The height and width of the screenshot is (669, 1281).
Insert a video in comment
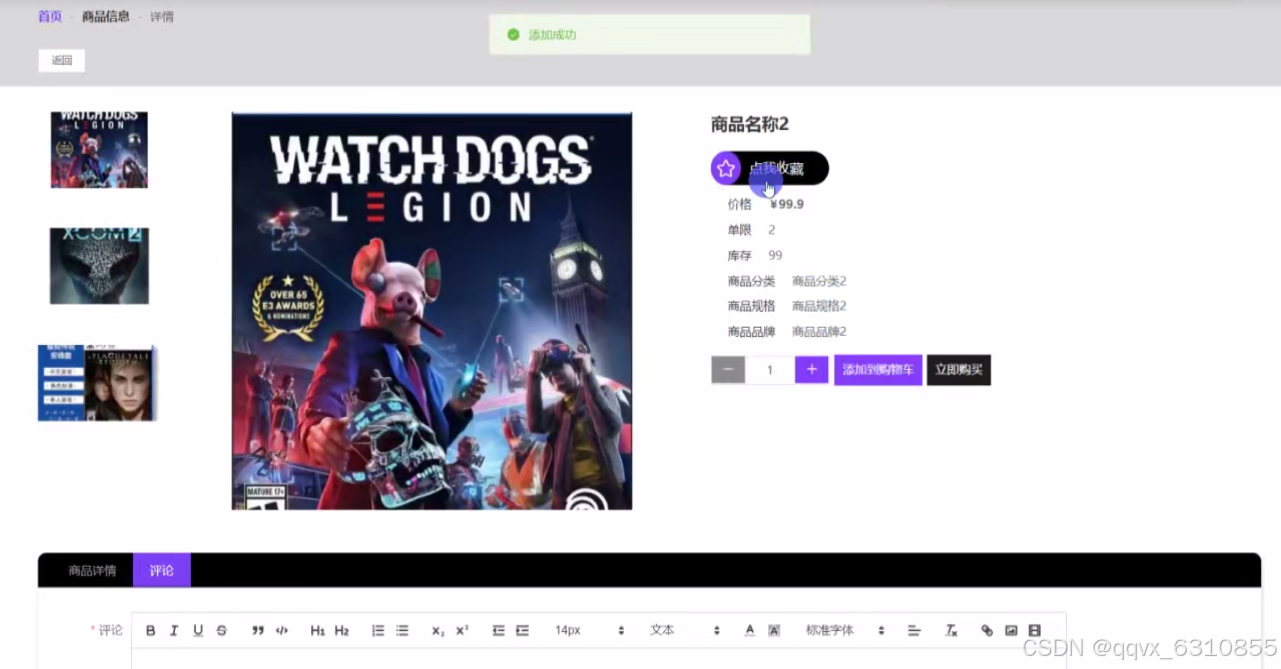click(x=1035, y=630)
